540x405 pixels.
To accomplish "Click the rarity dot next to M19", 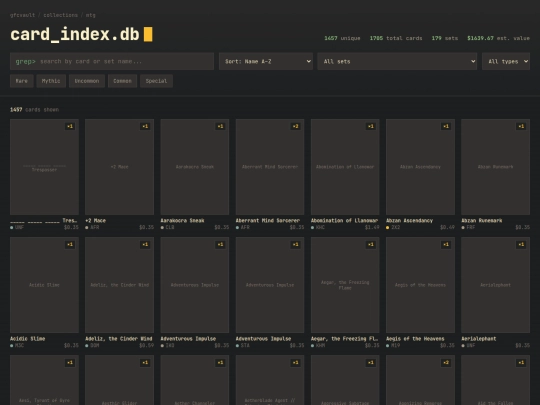I will tap(387, 346).
